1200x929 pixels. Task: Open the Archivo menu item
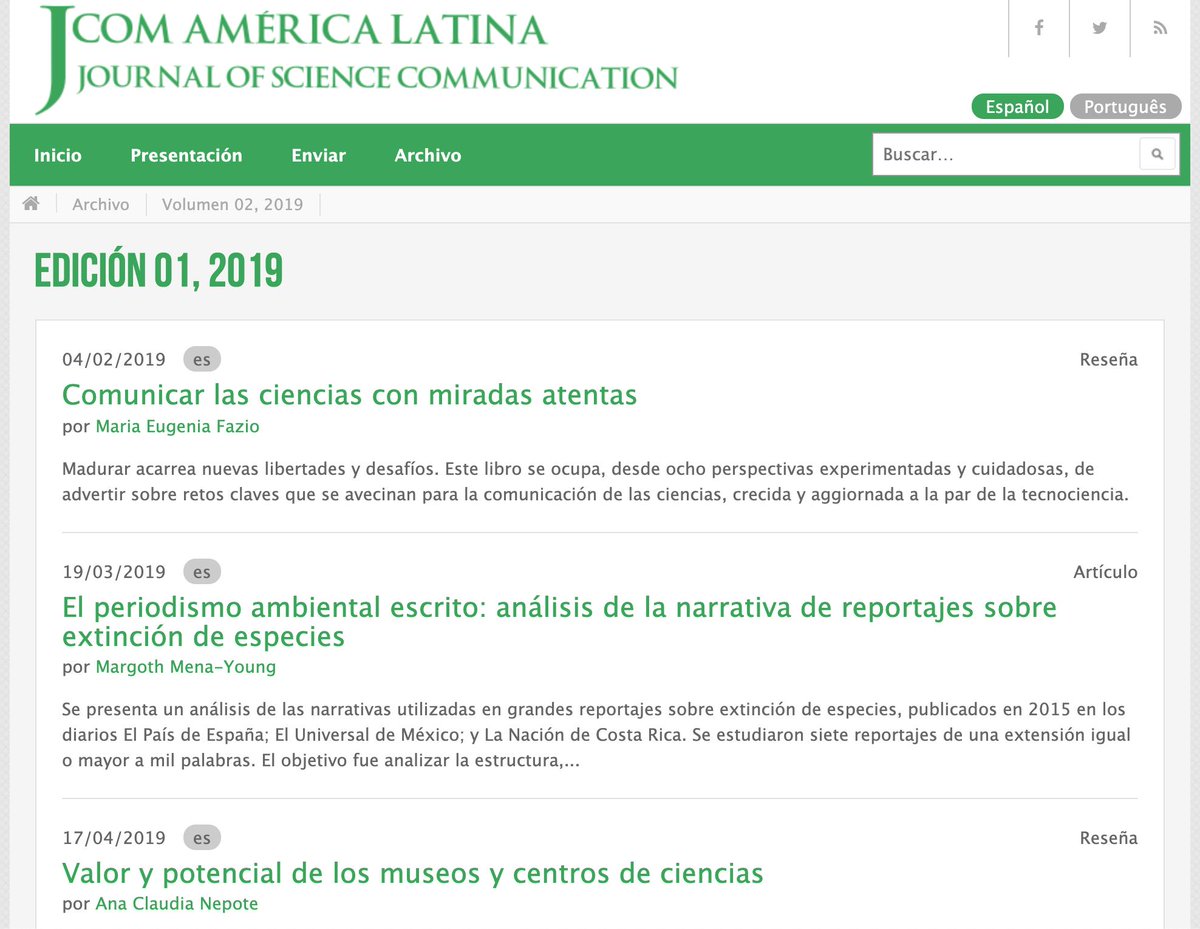click(428, 155)
